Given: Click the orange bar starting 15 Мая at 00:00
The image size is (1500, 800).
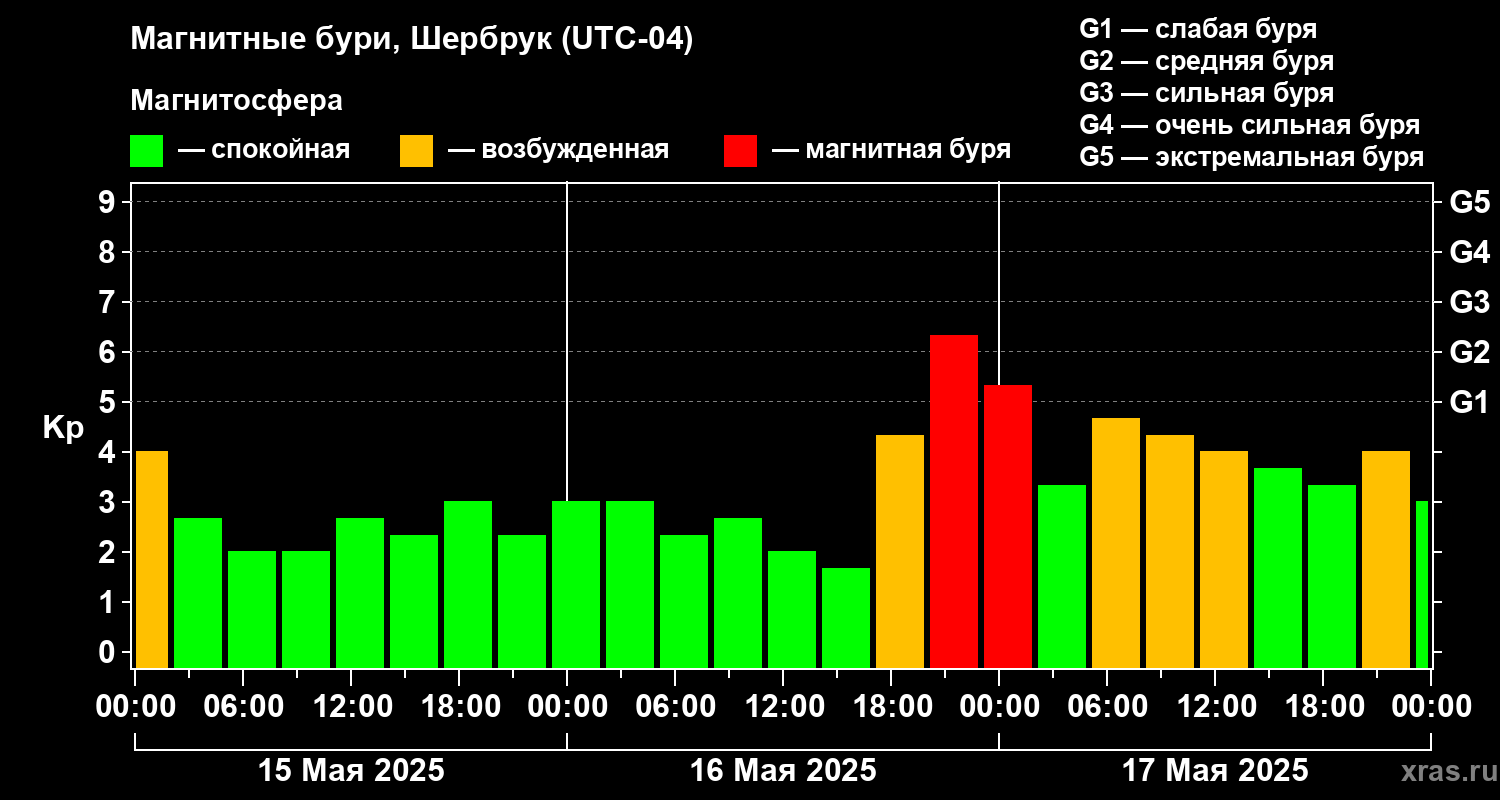Looking at the screenshot, I should (x=152, y=559).
